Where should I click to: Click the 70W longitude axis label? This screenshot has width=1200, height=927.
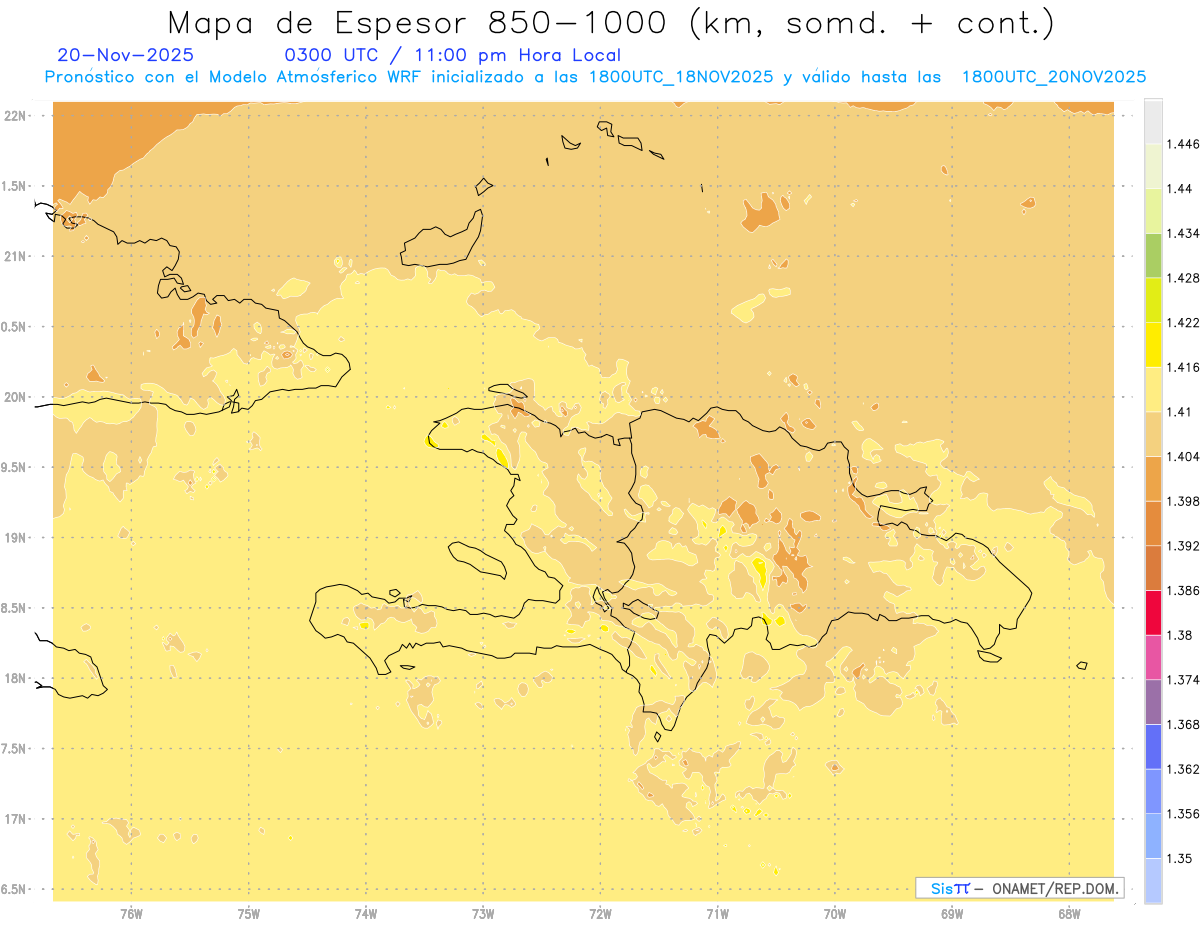tap(835, 913)
